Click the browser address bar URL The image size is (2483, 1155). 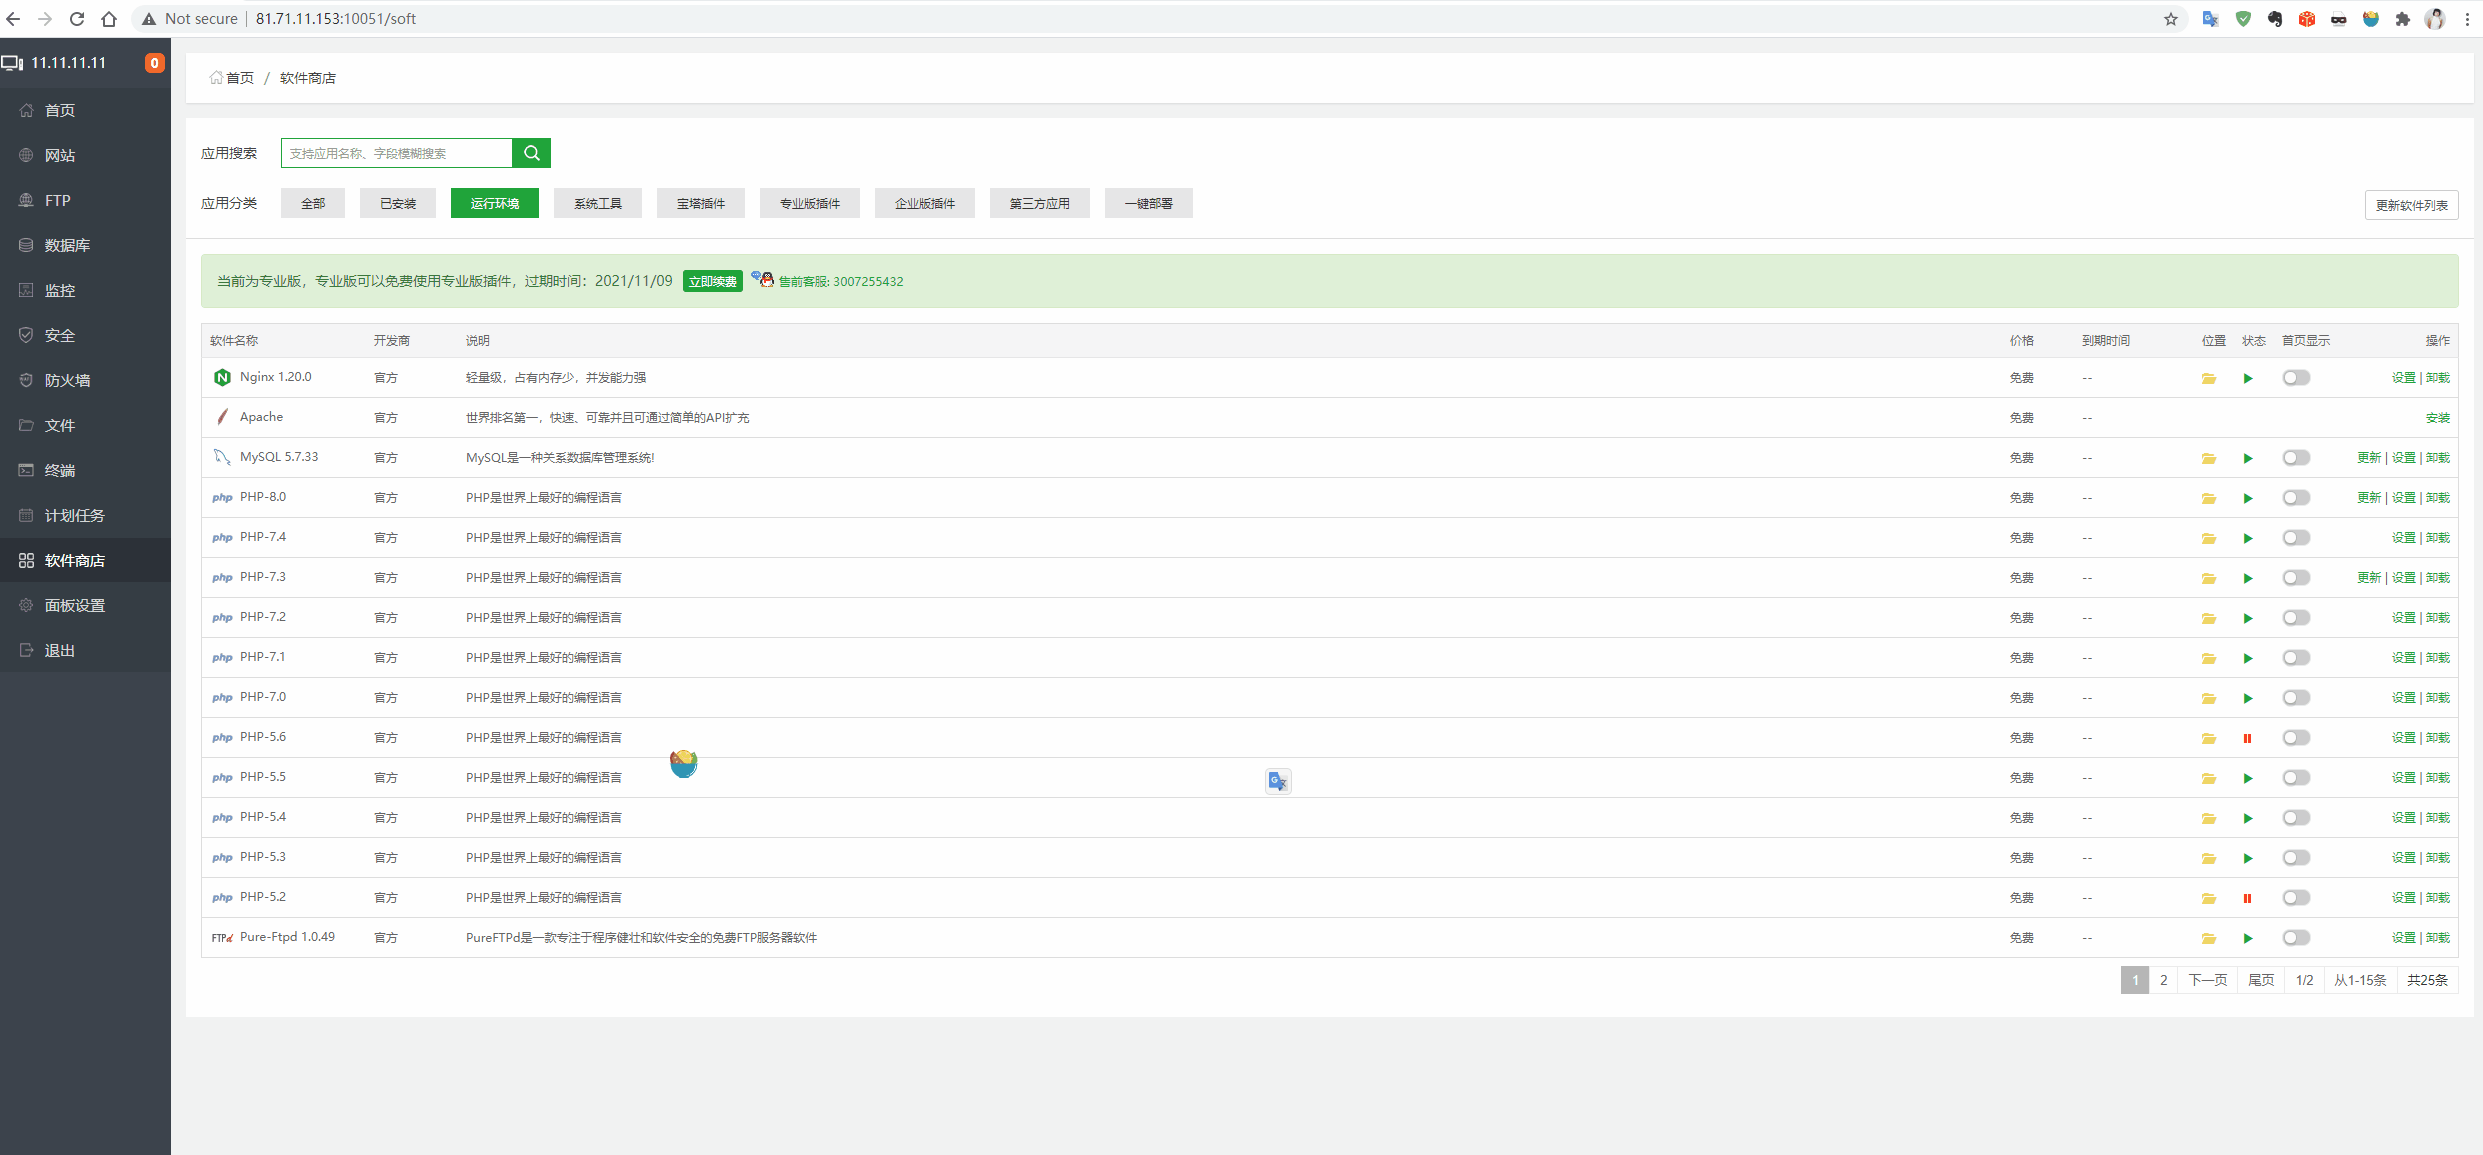336,19
